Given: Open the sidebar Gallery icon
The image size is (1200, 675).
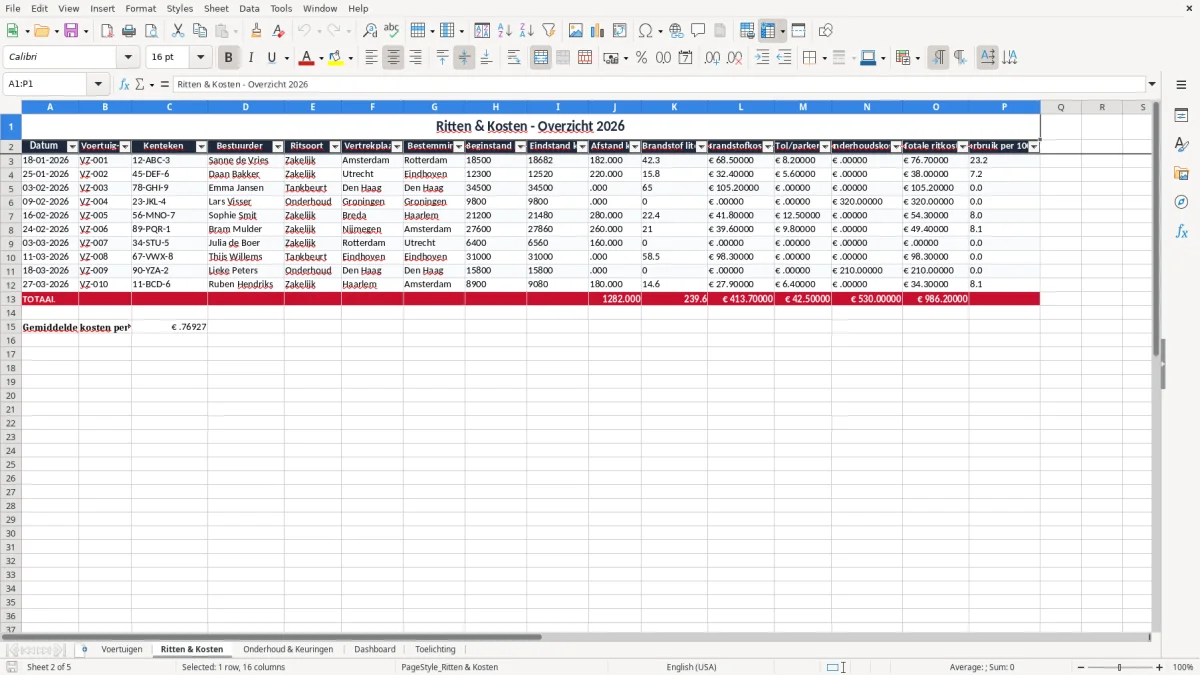Looking at the screenshot, I should [x=1181, y=174].
